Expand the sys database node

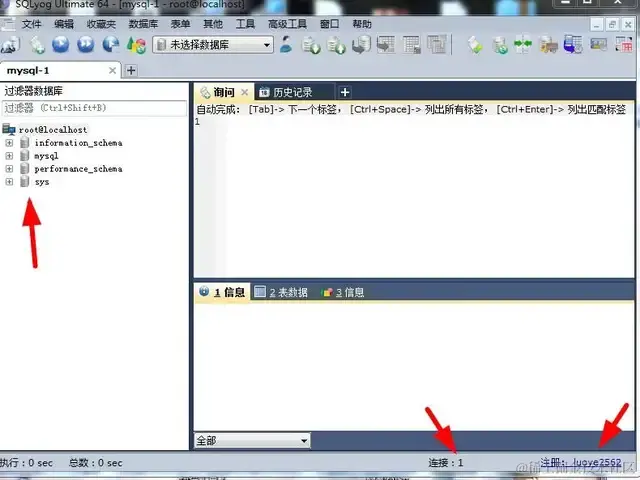[x=9, y=182]
